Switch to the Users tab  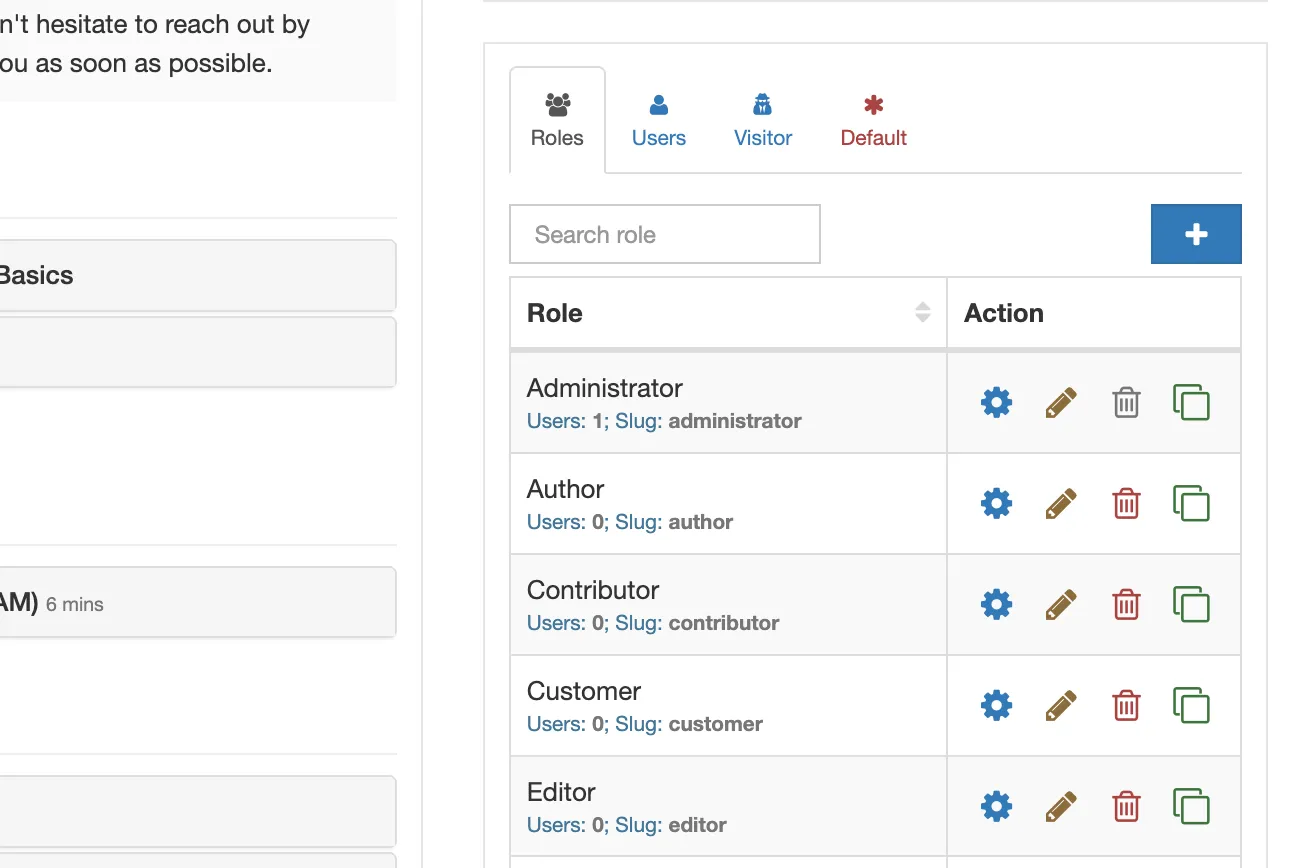(x=659, y=120)
